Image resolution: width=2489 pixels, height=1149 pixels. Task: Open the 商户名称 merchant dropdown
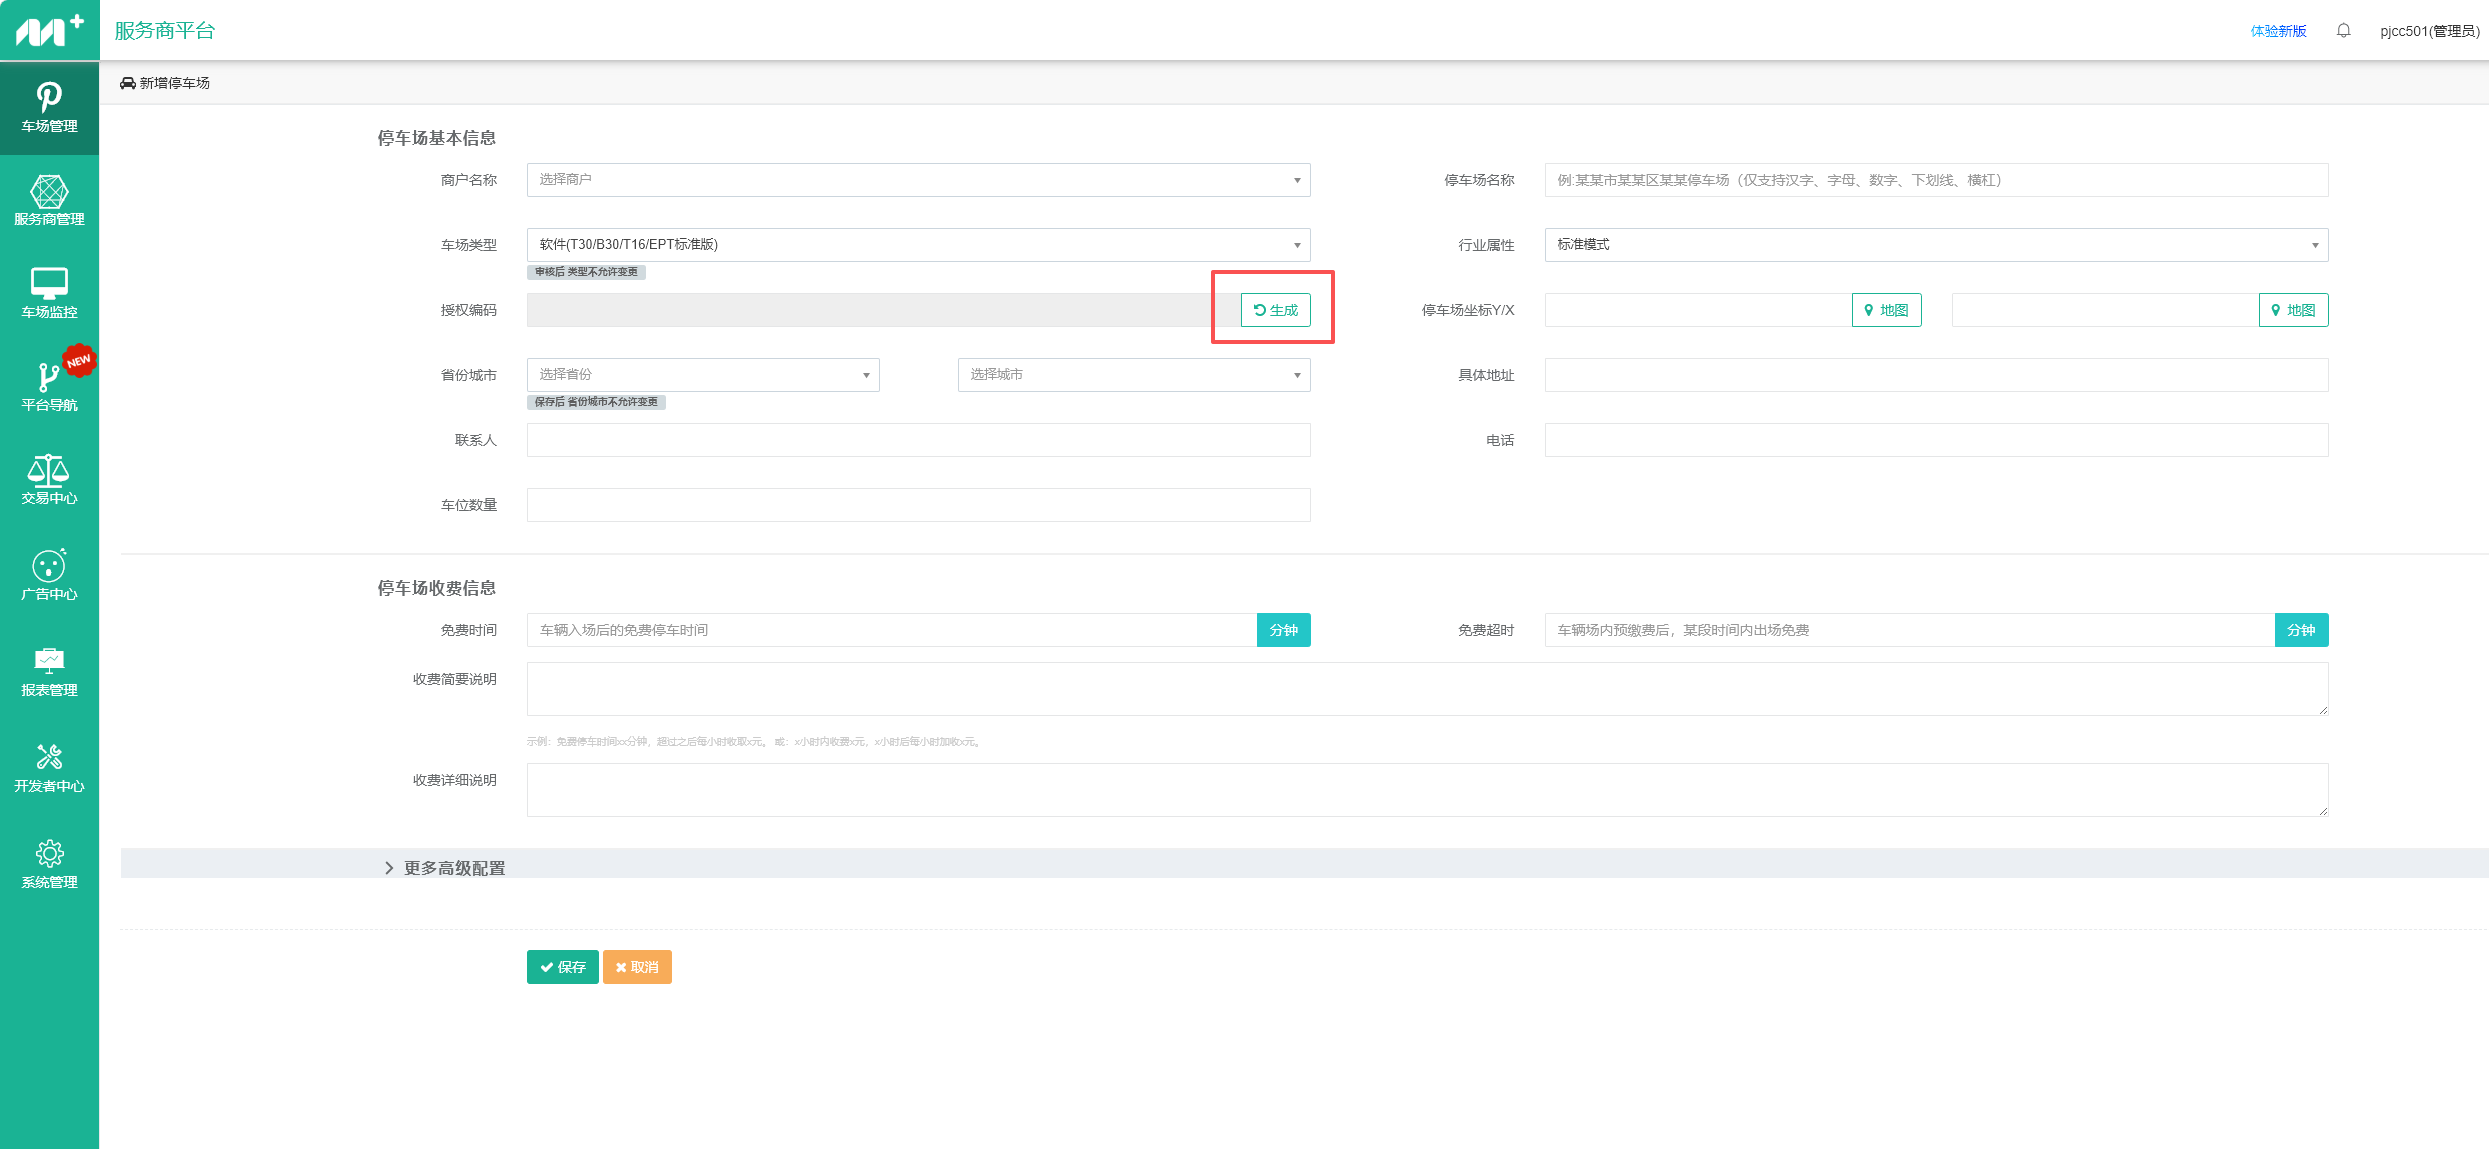[x=918, y=180]
